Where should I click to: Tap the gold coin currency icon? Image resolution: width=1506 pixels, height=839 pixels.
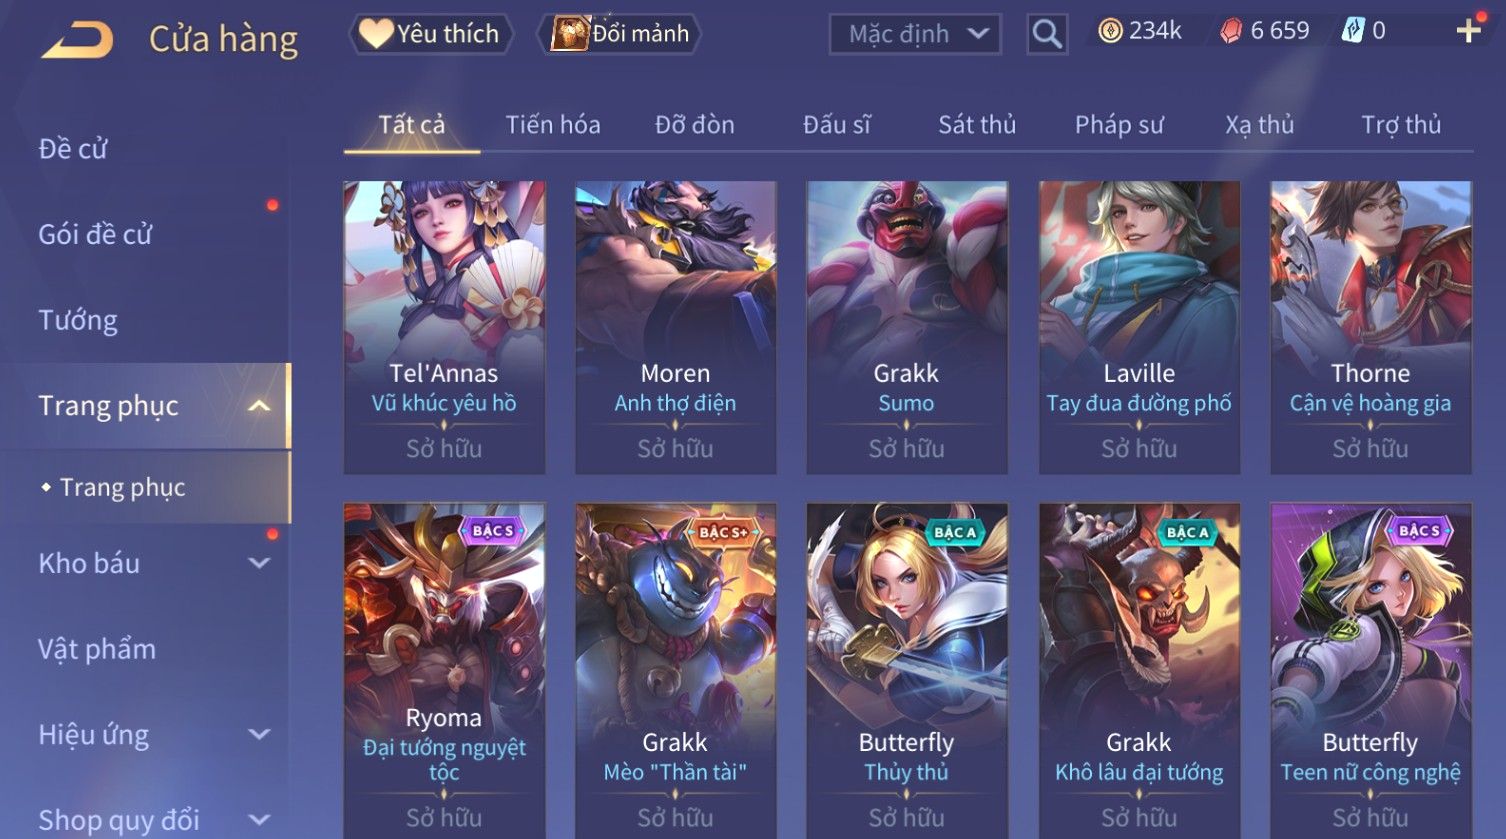click(1110, 31)
